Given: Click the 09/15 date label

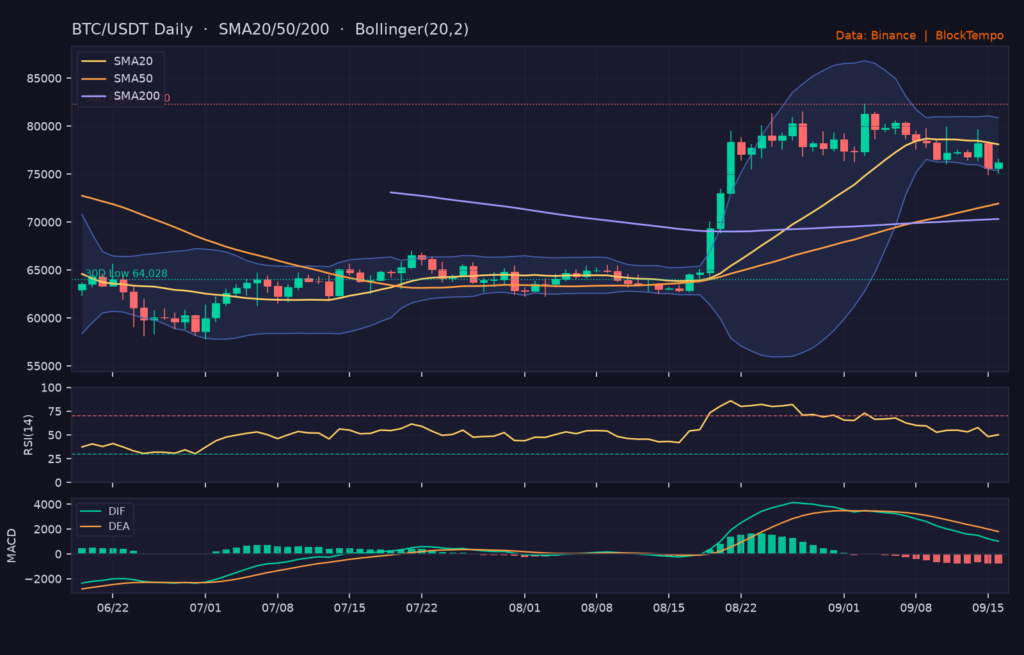Looking at the screenshot, I should pos(988,608).
